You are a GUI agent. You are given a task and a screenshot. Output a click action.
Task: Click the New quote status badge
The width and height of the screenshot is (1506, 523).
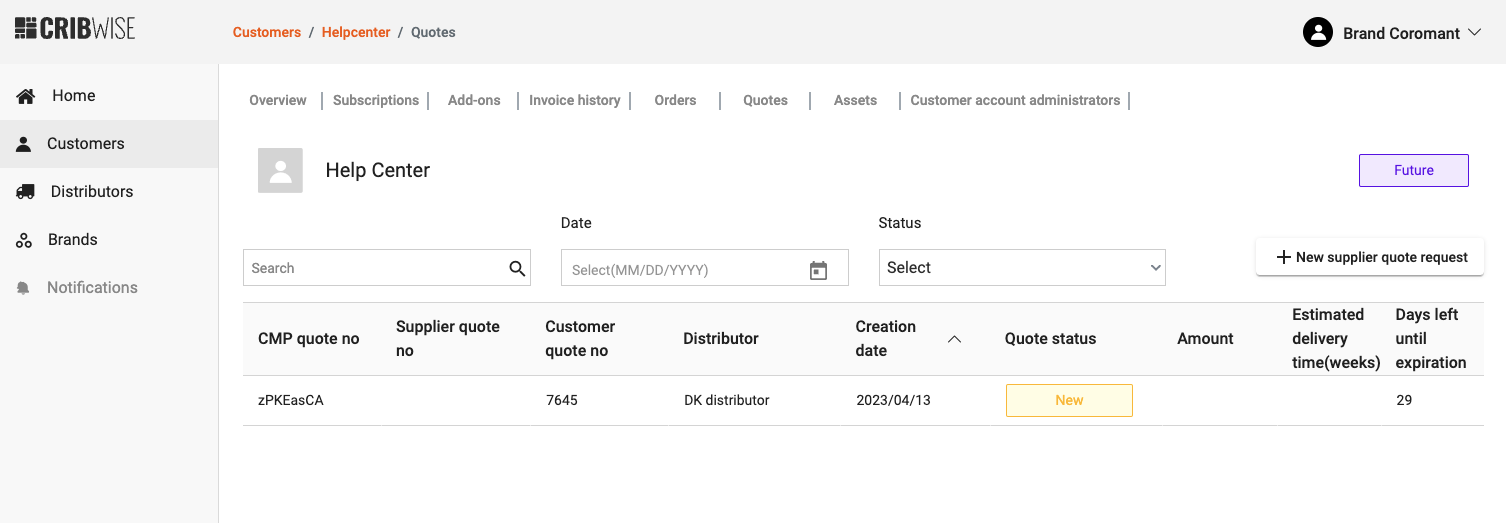[1069, 400]
